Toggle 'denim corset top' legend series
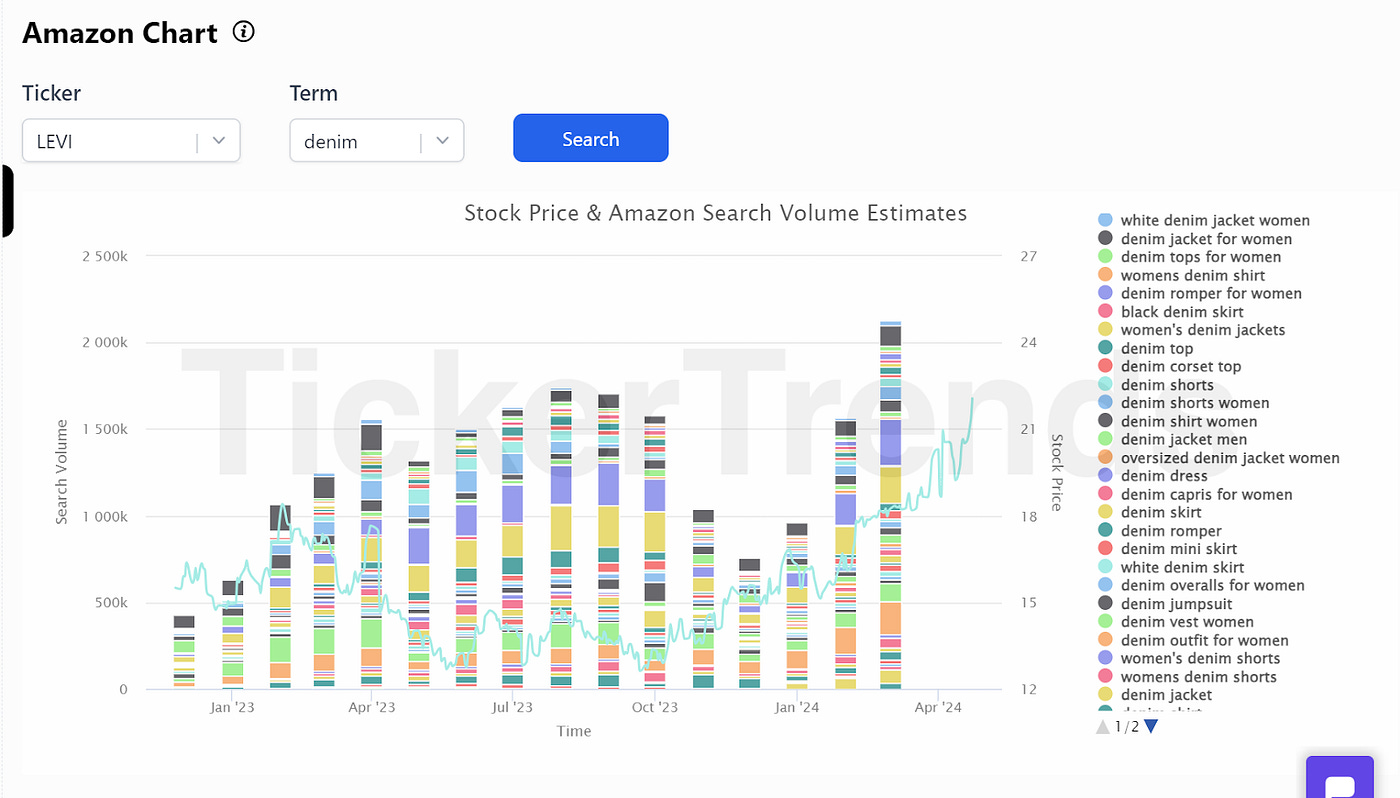Viewport: 1400px width, 798px height. 1169,366
